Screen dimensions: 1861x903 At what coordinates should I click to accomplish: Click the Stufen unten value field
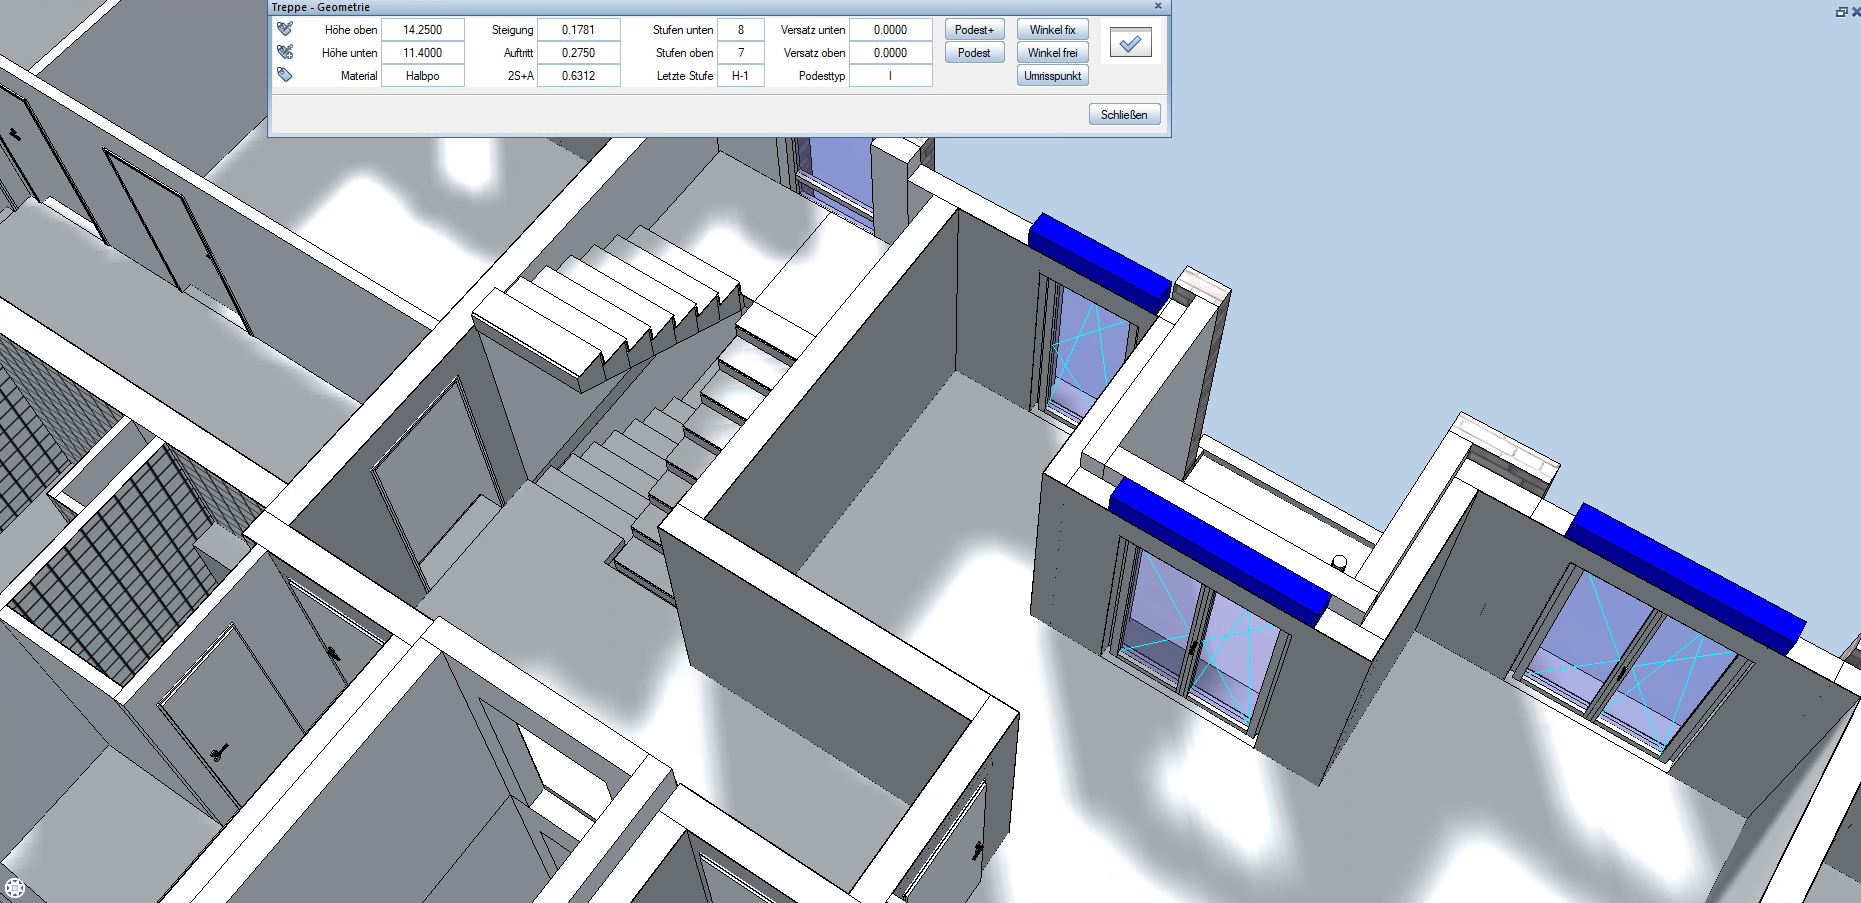click(740, 30)
